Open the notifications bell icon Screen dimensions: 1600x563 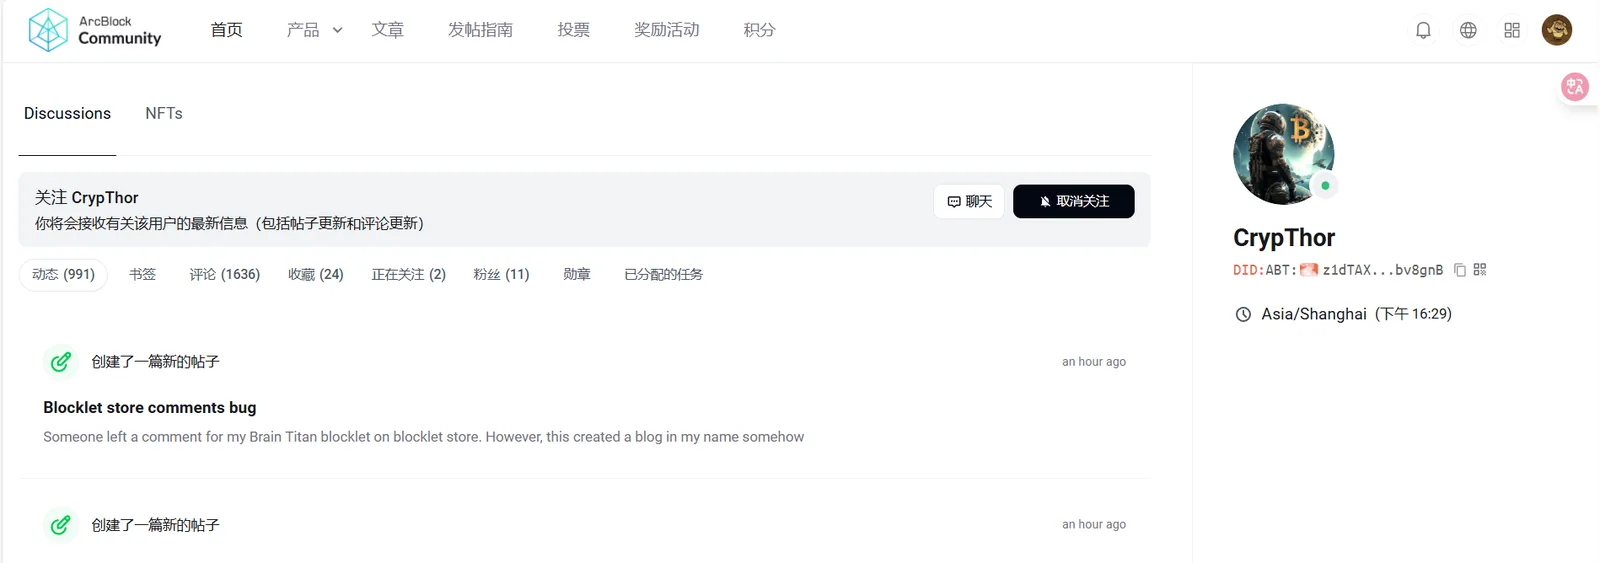pyautogui.click(x=1423, y=30)
